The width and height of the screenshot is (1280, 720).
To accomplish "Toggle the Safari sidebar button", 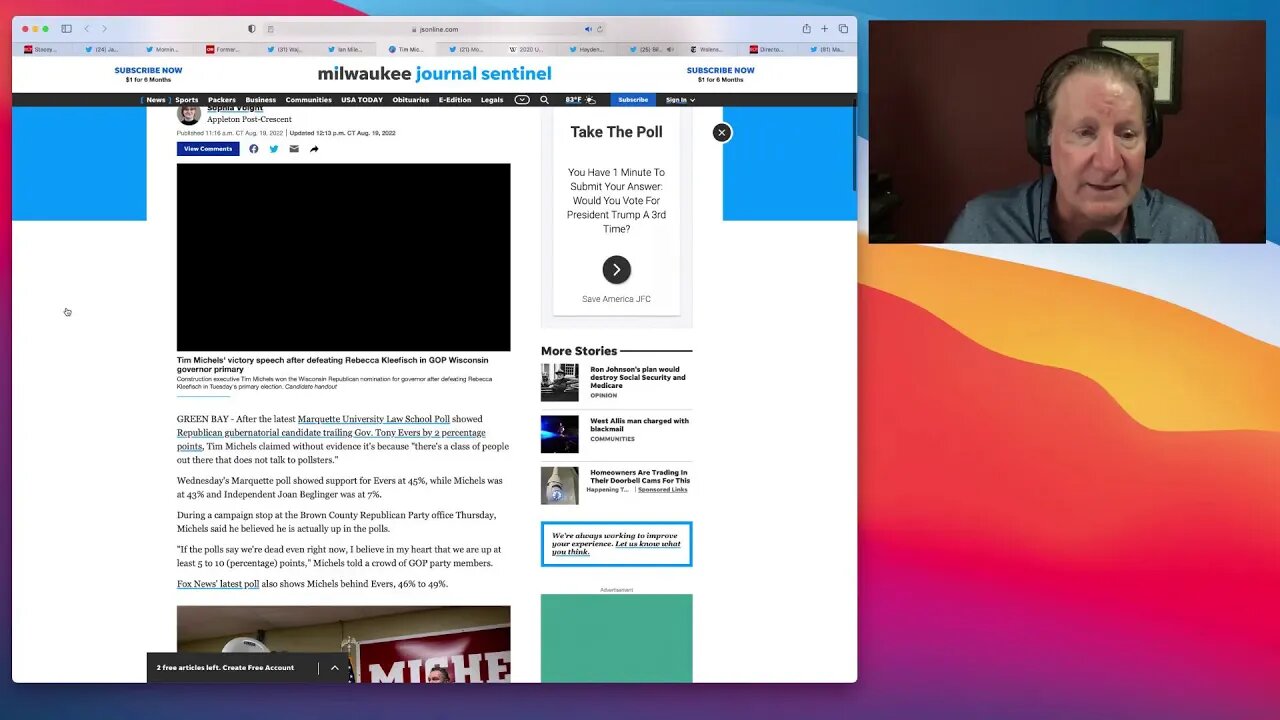I will 66,29.
